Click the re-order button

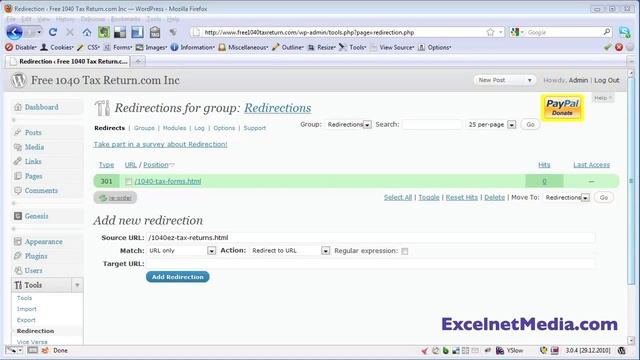[115, 198]
